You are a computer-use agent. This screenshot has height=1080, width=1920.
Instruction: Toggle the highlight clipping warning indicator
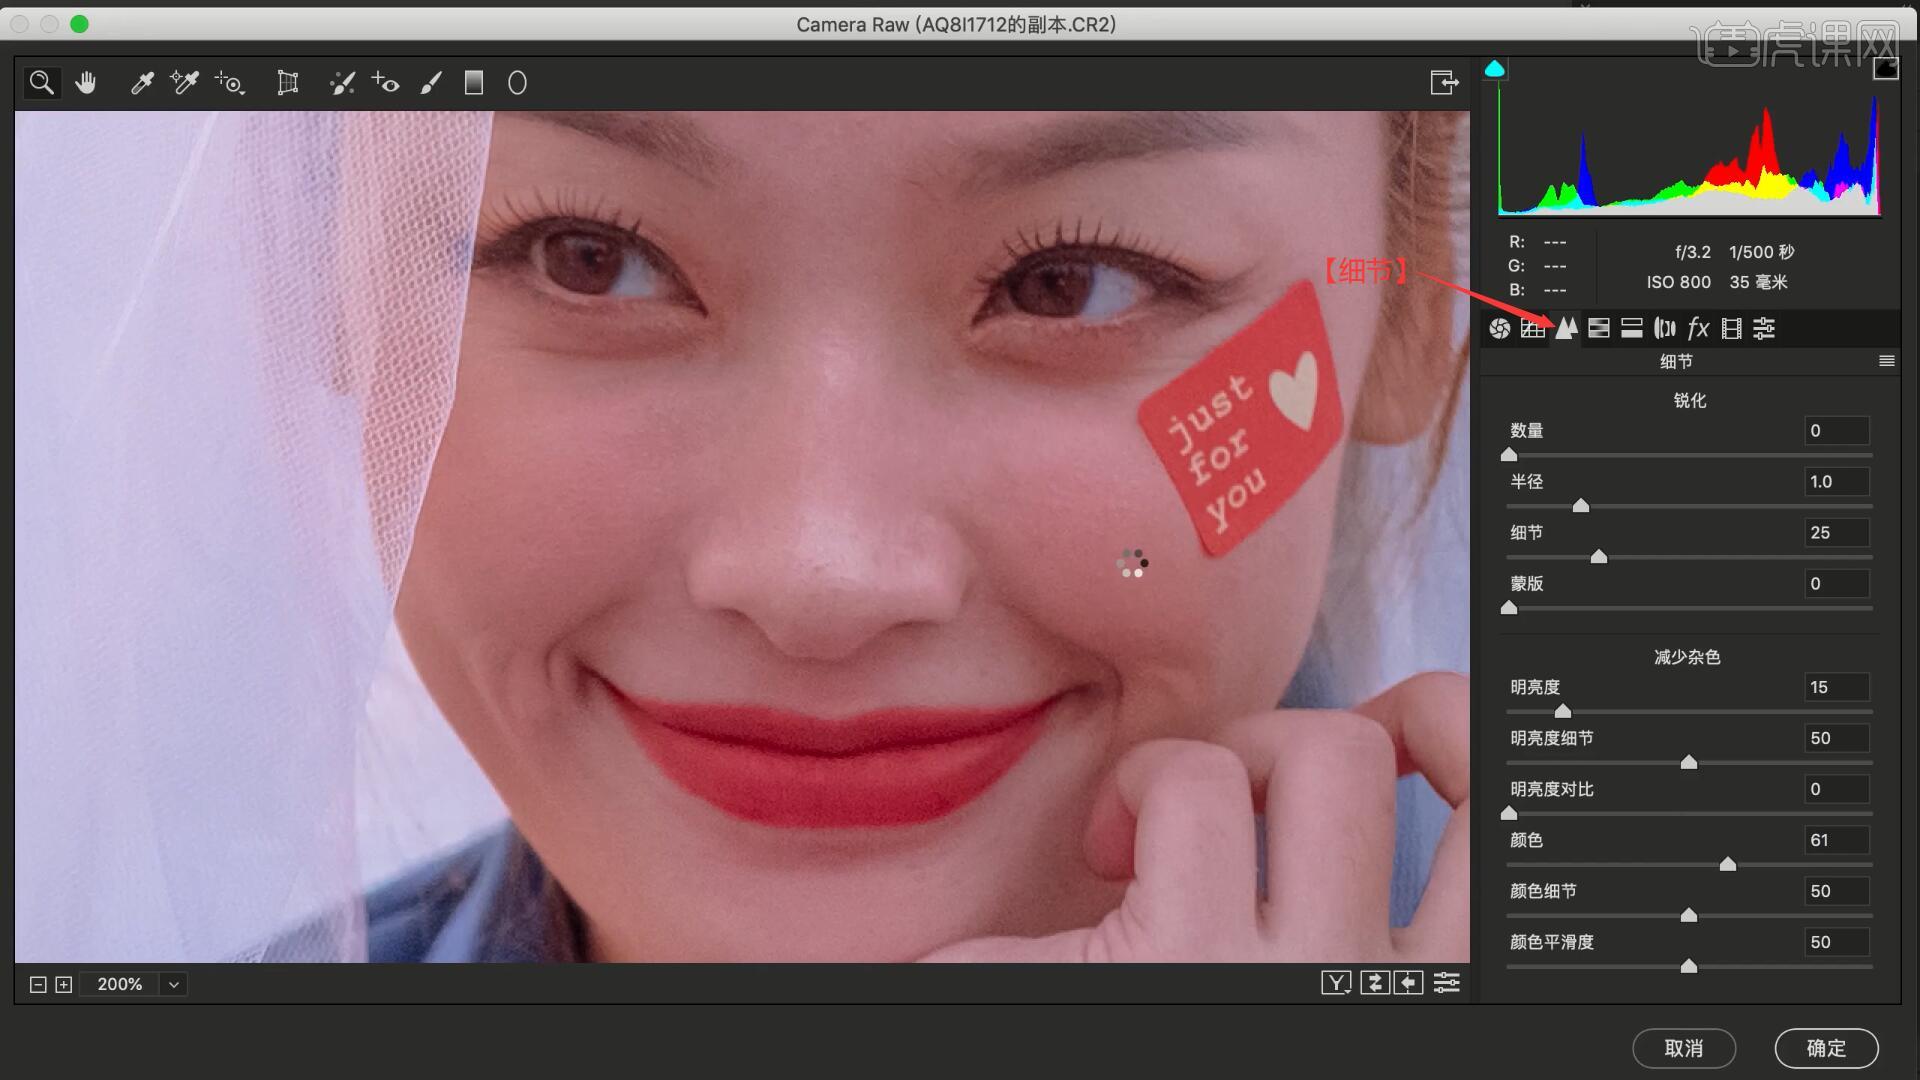pos(1885,69)
